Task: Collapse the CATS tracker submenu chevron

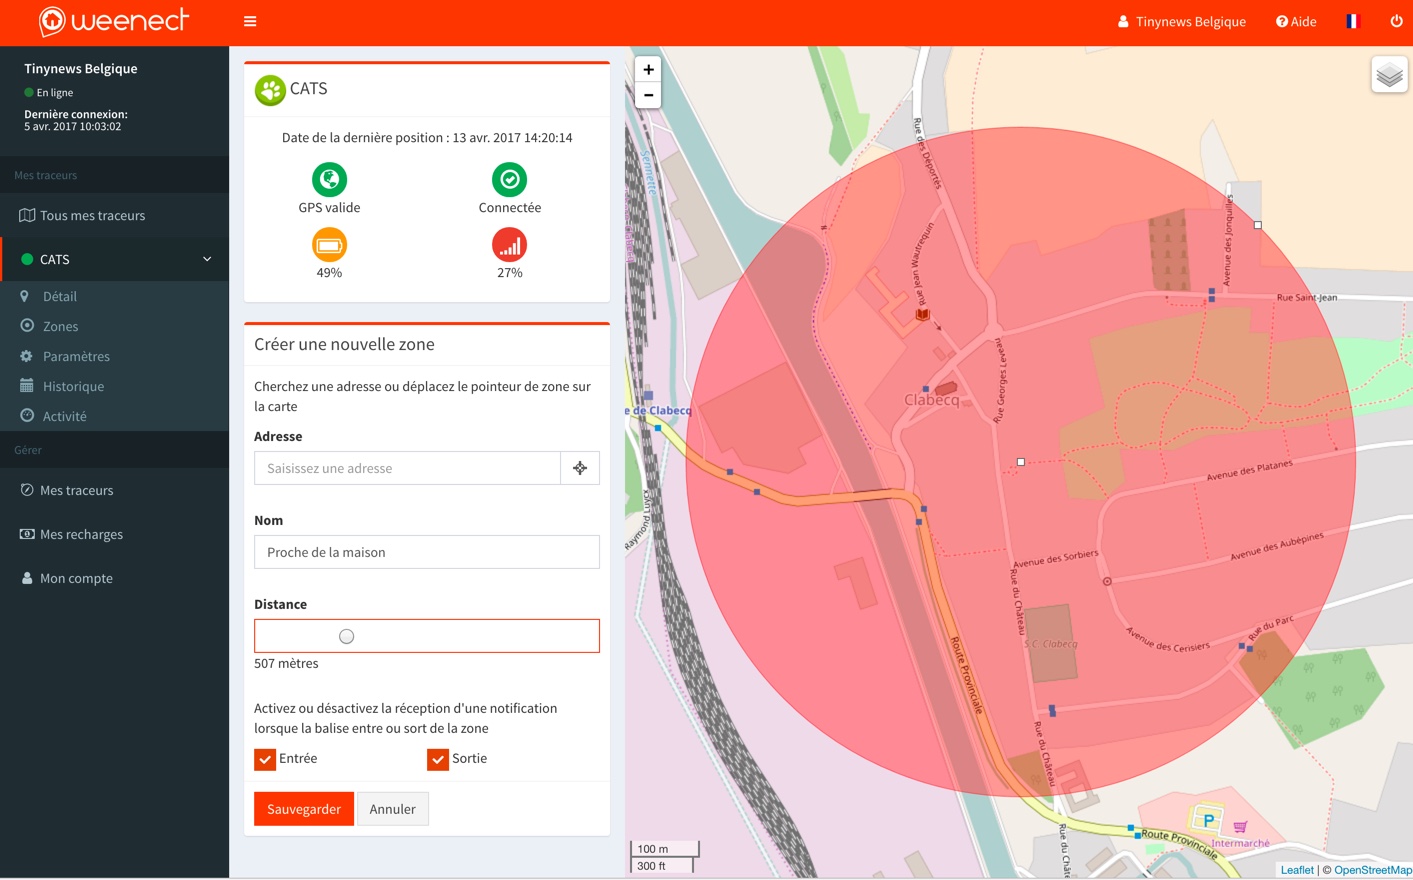Action: coord(207,259)
